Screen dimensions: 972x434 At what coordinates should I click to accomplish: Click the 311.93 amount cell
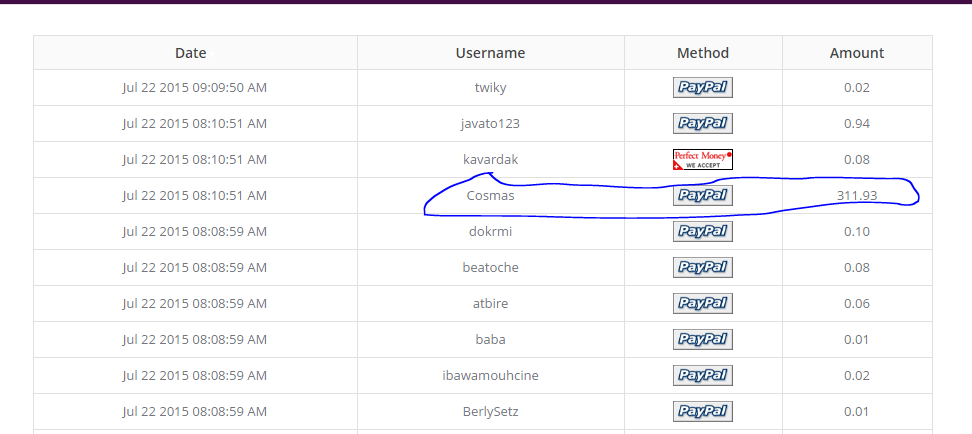(x=857, y=196)
